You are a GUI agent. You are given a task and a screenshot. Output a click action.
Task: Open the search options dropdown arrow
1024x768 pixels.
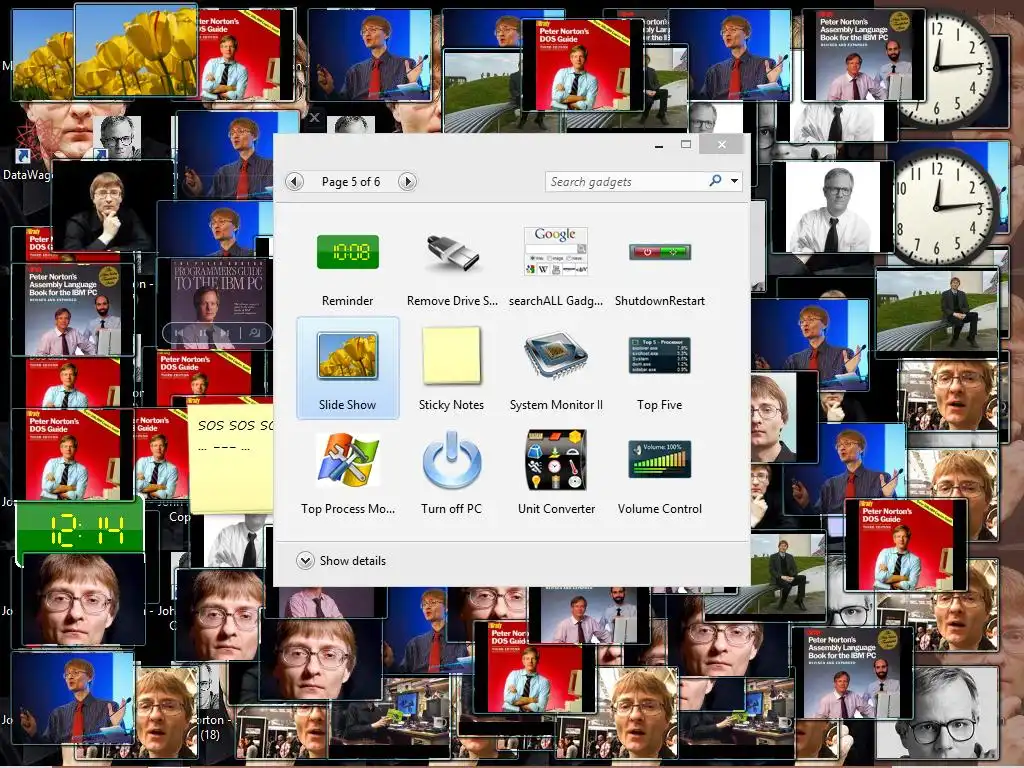[x=735, y=181]
